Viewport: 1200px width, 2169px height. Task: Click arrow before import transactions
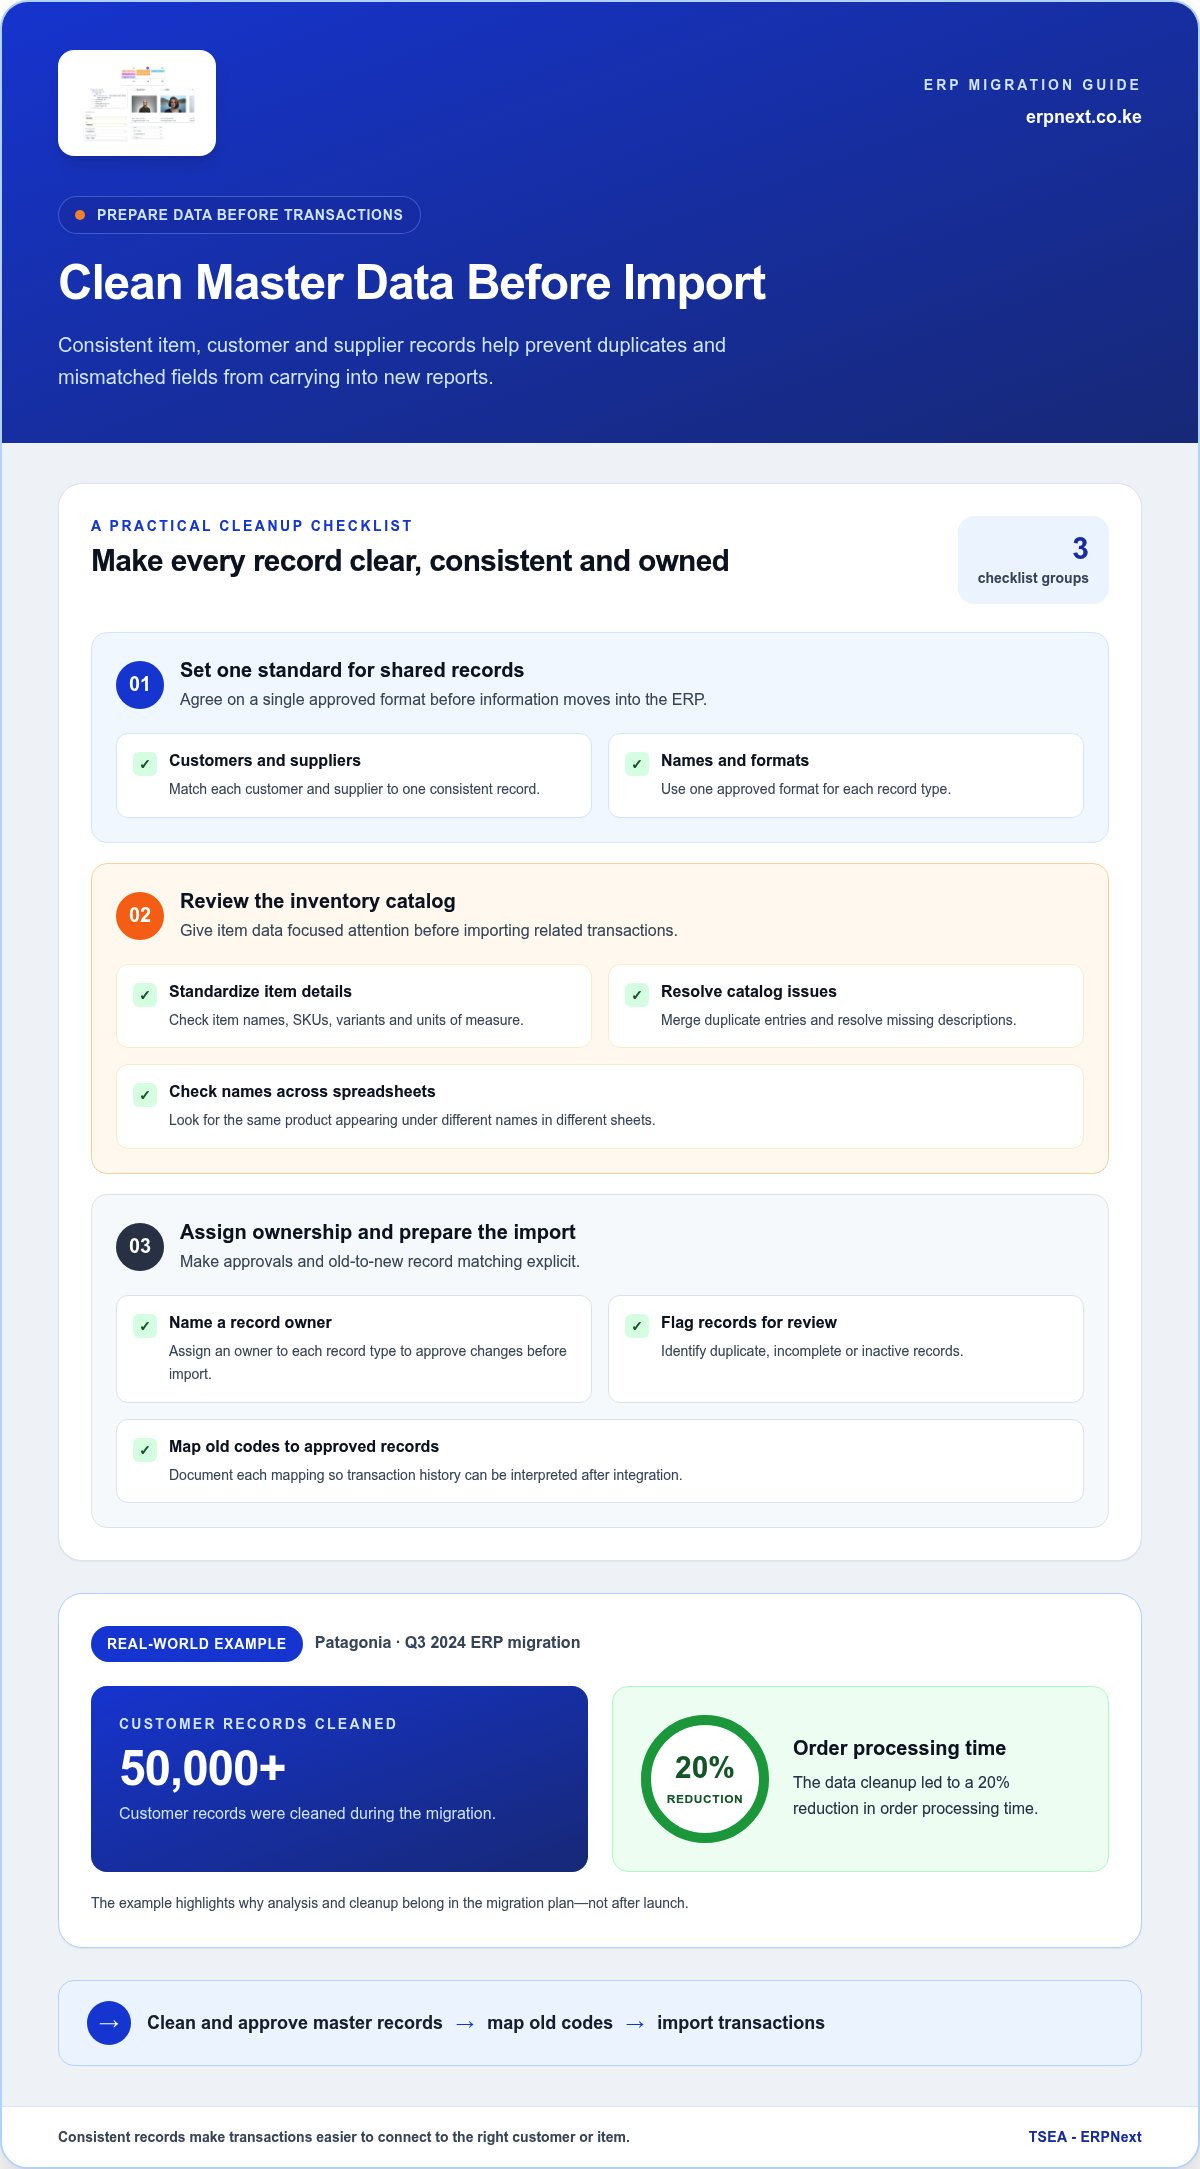pyautogui.click(x=635, y=2024)
